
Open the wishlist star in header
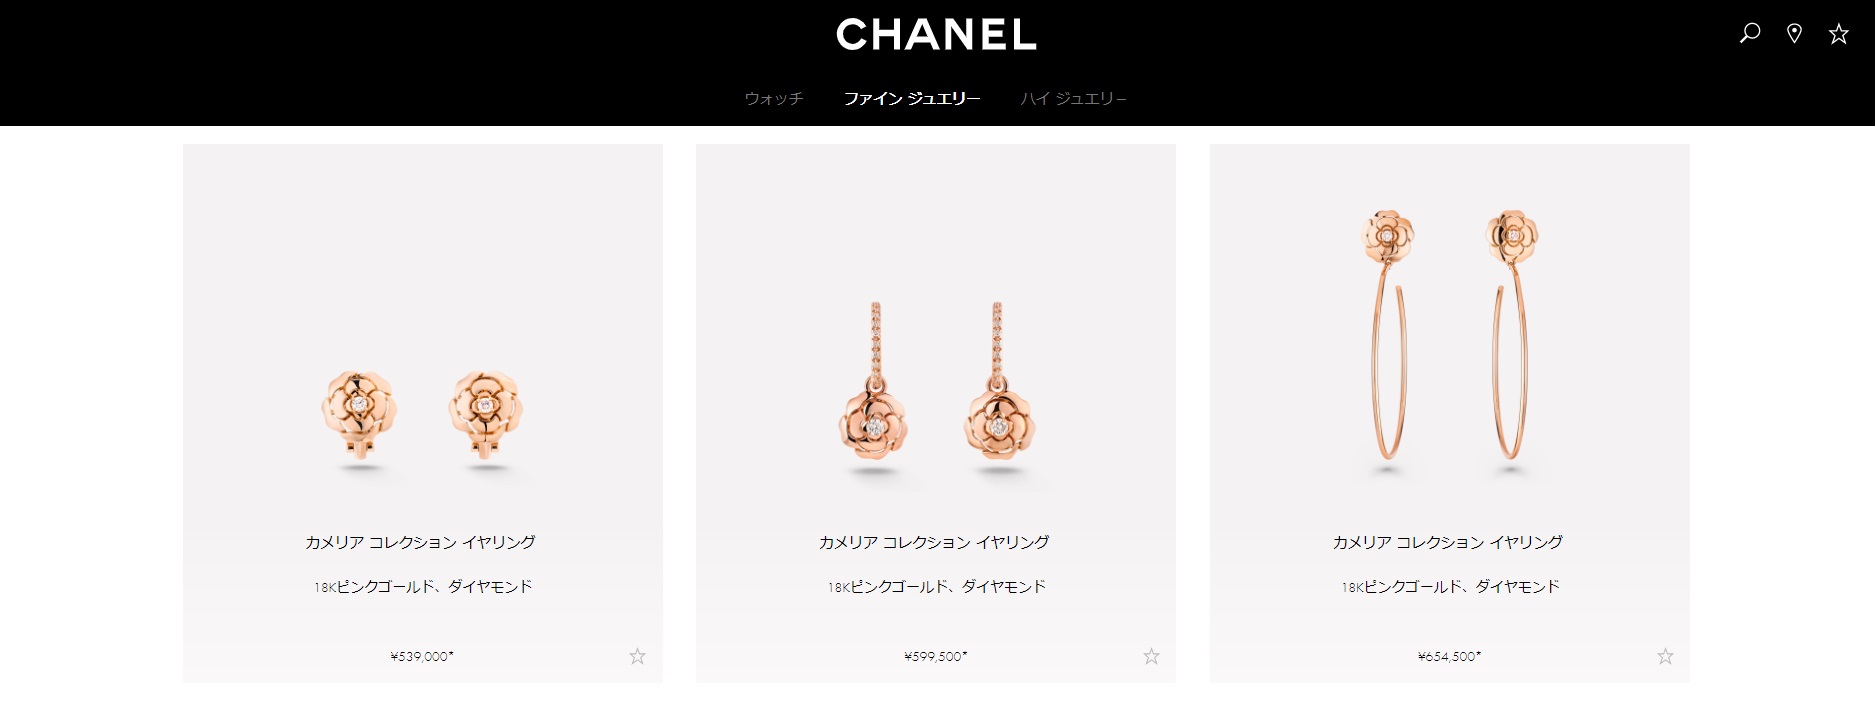pos(1838,34)
